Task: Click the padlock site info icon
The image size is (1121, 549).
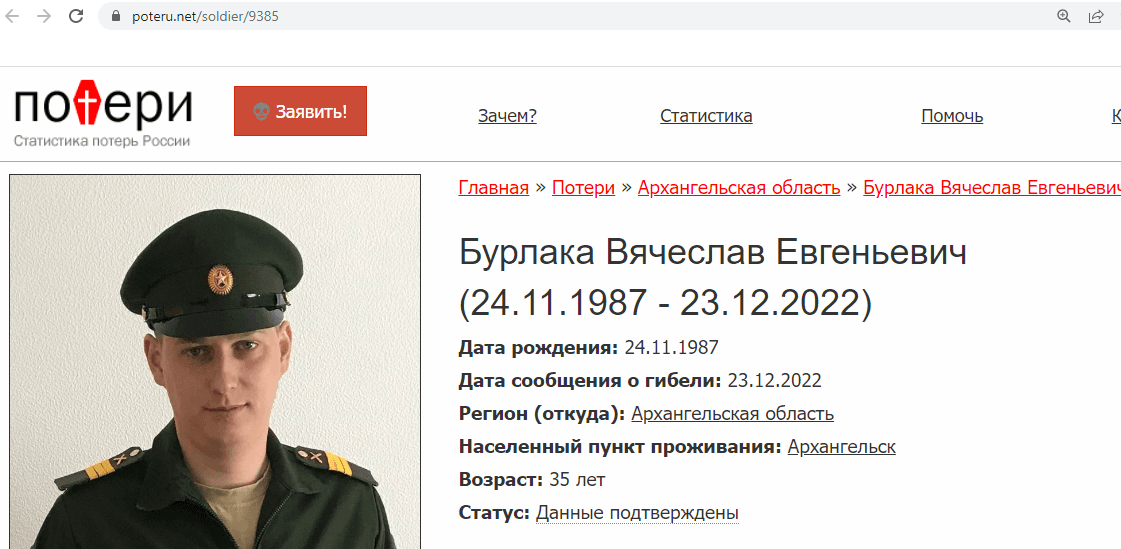Action: pos(117,16)
